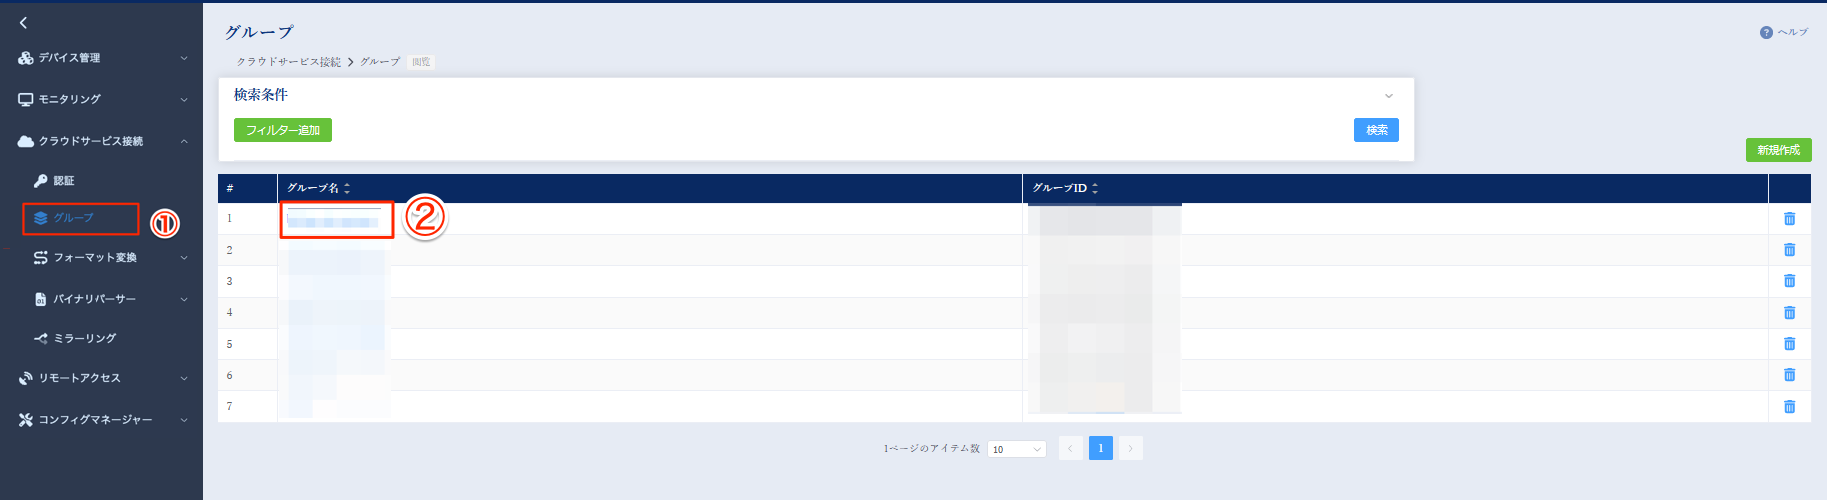This screenshot has height=500, width=1827.
Task: Collapse the 検索条件 panel chevron
Action: click(1389, 96)
